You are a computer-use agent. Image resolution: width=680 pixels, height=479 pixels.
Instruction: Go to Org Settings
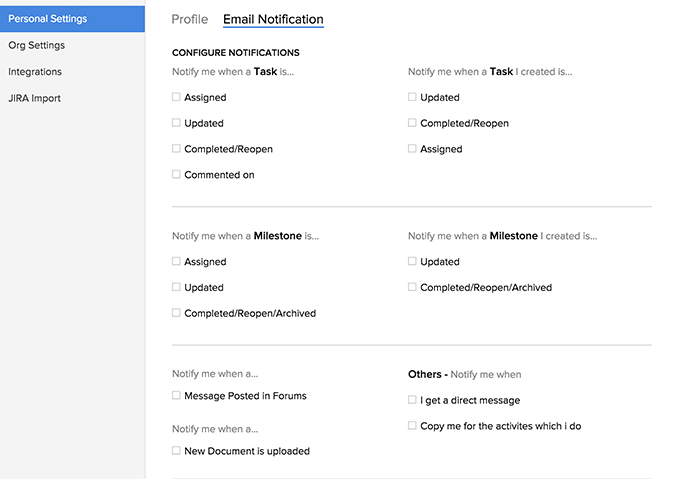tap(36, 45)
